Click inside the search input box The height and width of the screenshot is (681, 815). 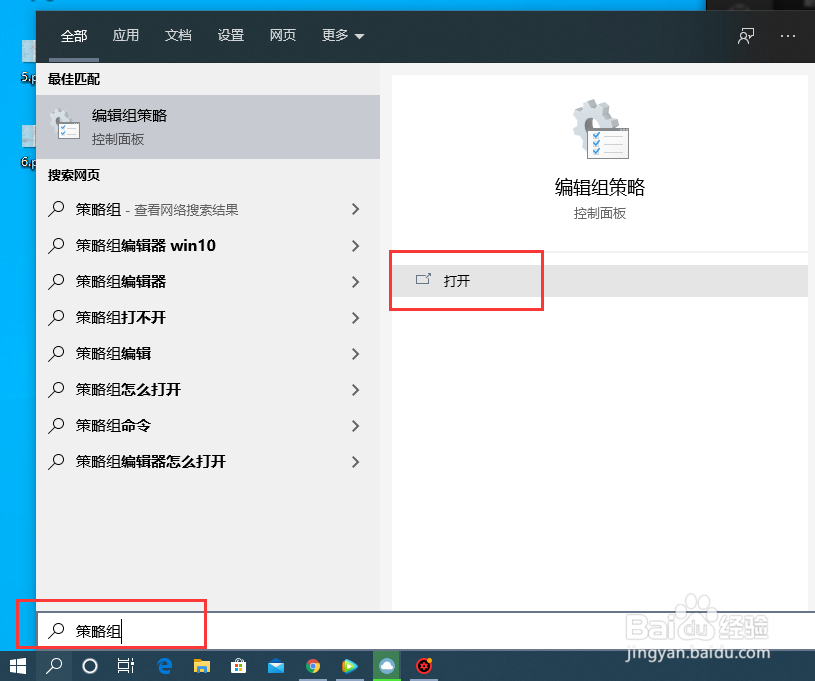(x=120, y=631)
